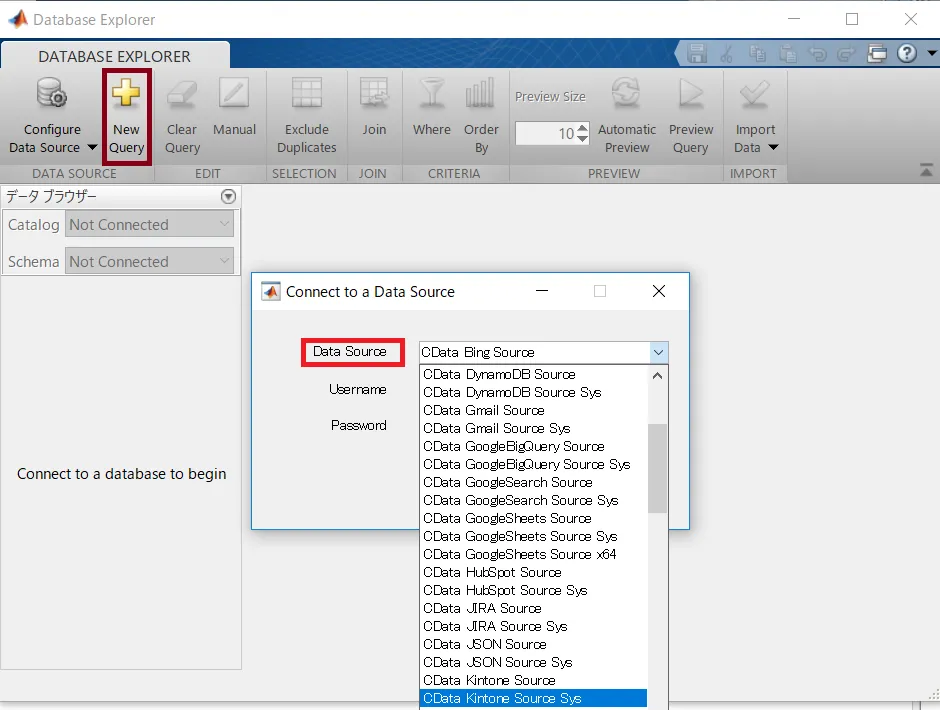This screenshot has height=710, width=940.
Task: Open MATLAB help with the question mark icon
Action: (x=907, y=54)
